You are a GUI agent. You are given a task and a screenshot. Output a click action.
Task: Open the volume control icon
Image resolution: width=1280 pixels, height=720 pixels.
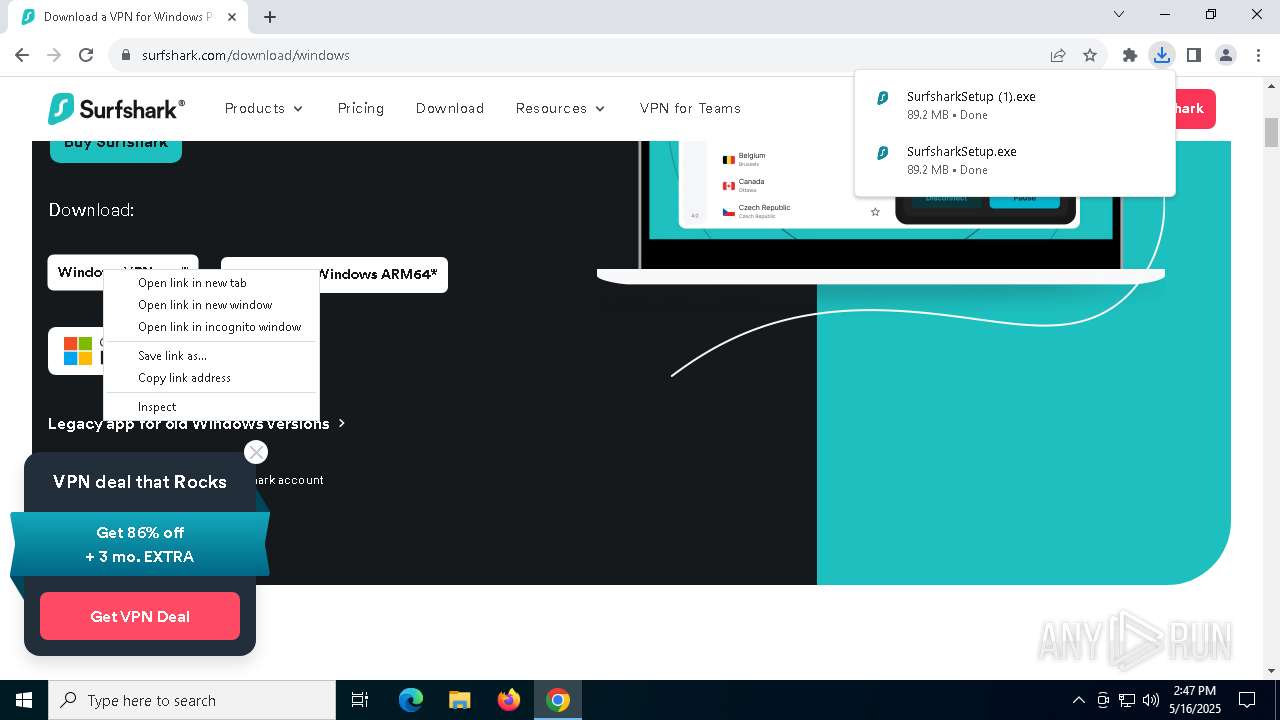click(x=1150, y=700)
